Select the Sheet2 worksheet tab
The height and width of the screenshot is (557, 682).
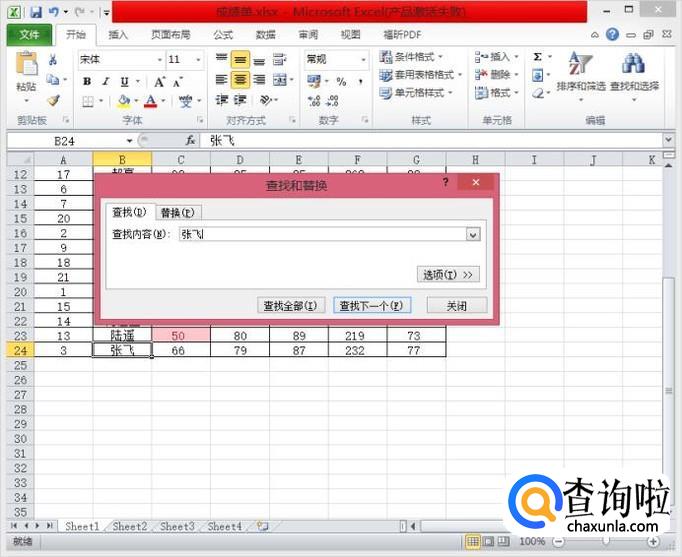coord(130,526)
